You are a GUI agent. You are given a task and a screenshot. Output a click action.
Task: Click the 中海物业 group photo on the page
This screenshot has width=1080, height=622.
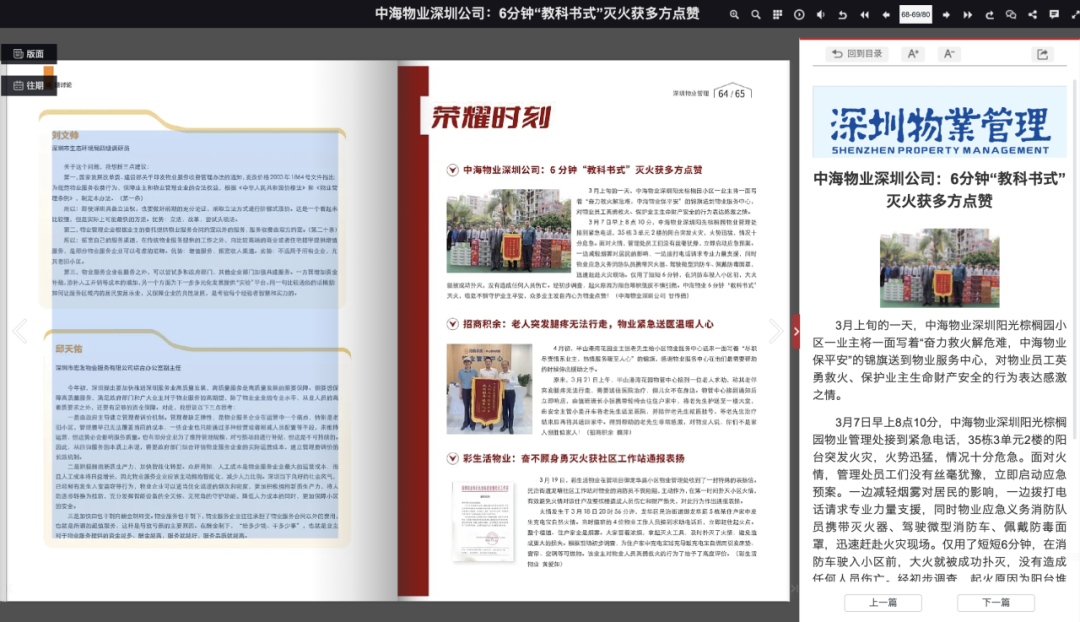pyautogui.click(x=509, y=231)
